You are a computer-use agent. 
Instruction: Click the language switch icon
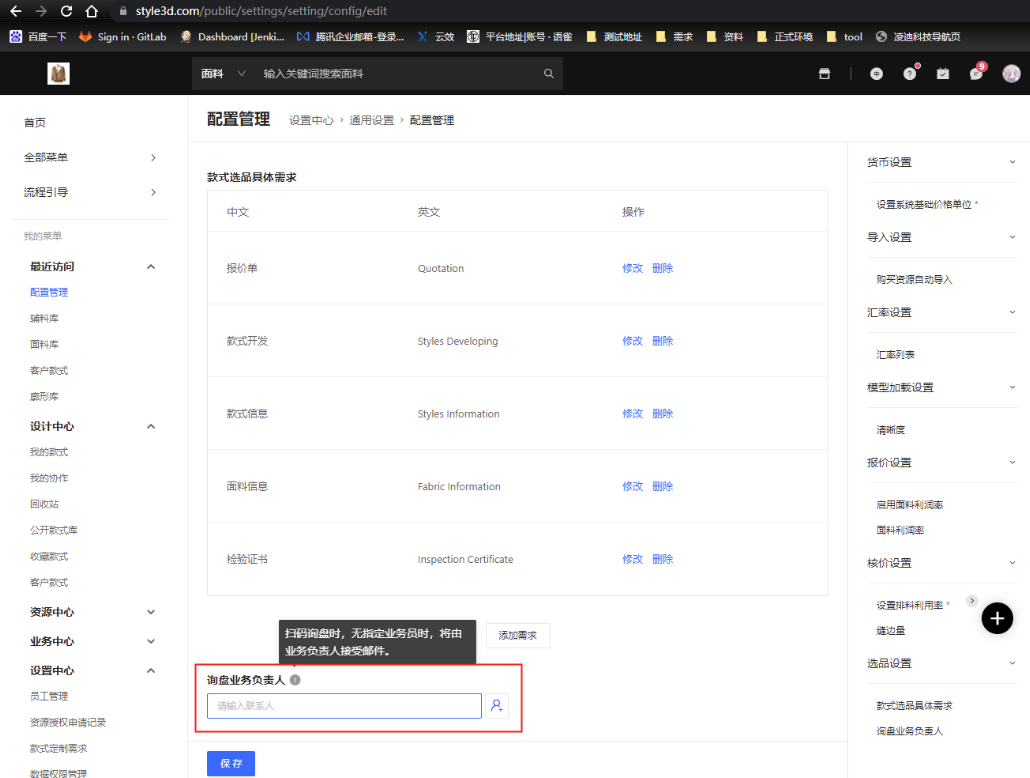pyautogui.click(x=876, y=74)
